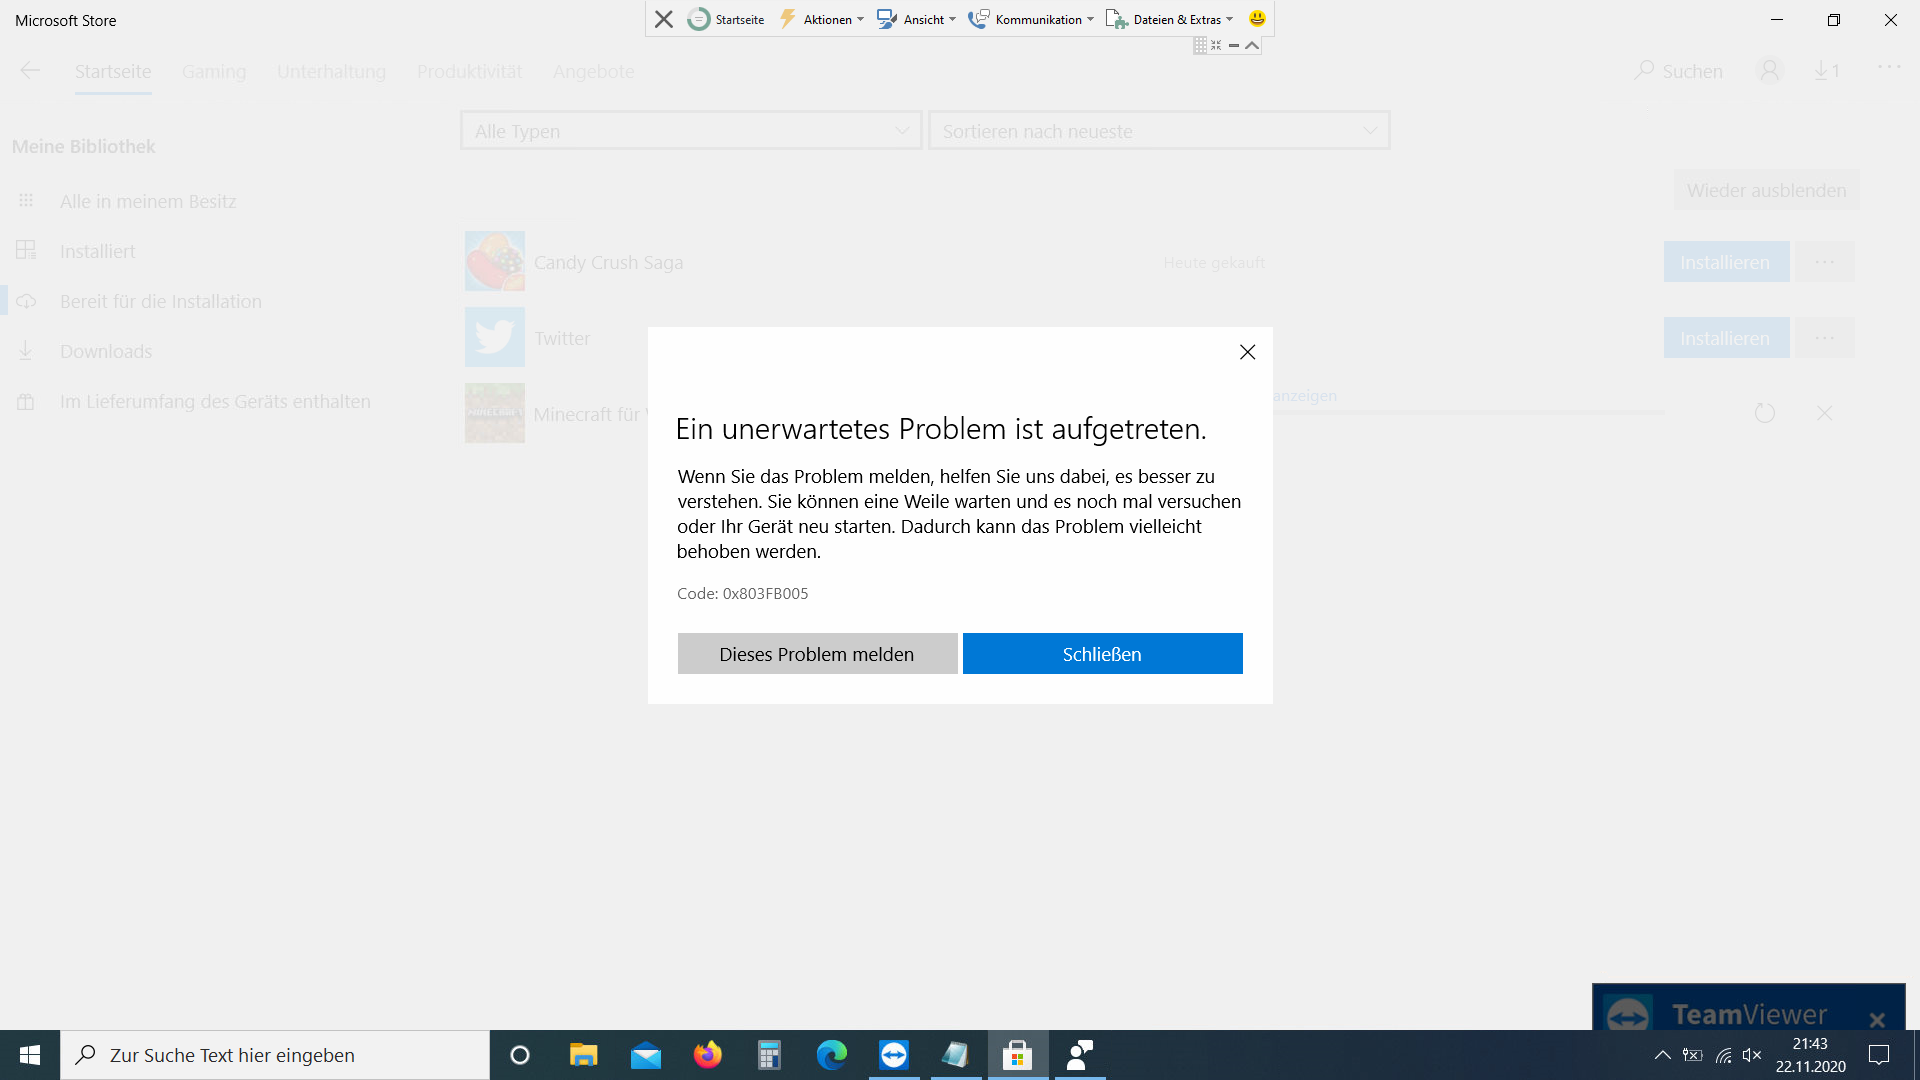
Task: Open Firefox from the taskbar
Action: 708,1055
